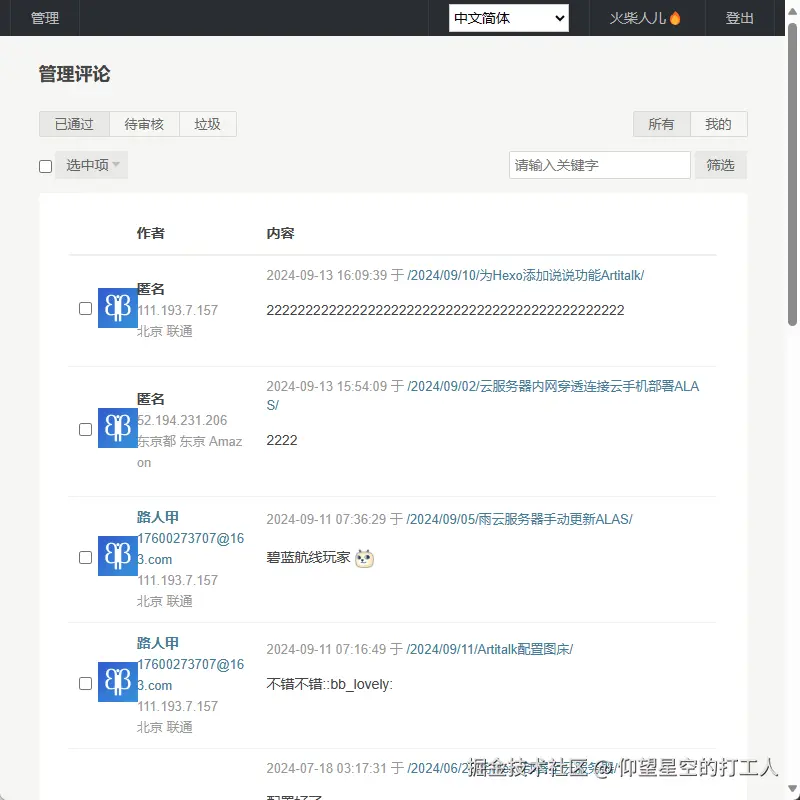Click the 筛选 filter button
The width and height of the screenshot is (800, 800).
pos(720,165)
